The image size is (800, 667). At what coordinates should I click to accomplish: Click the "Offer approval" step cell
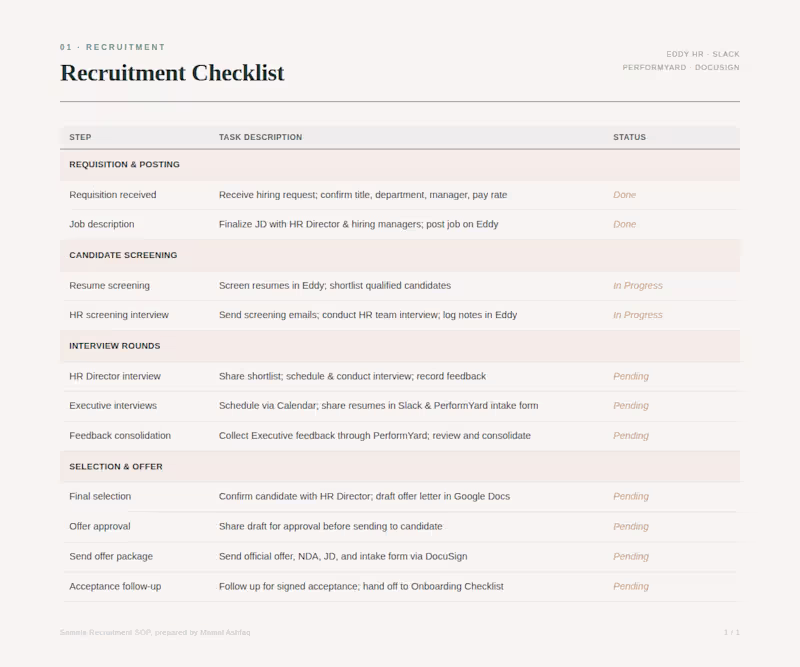[99, 527]
